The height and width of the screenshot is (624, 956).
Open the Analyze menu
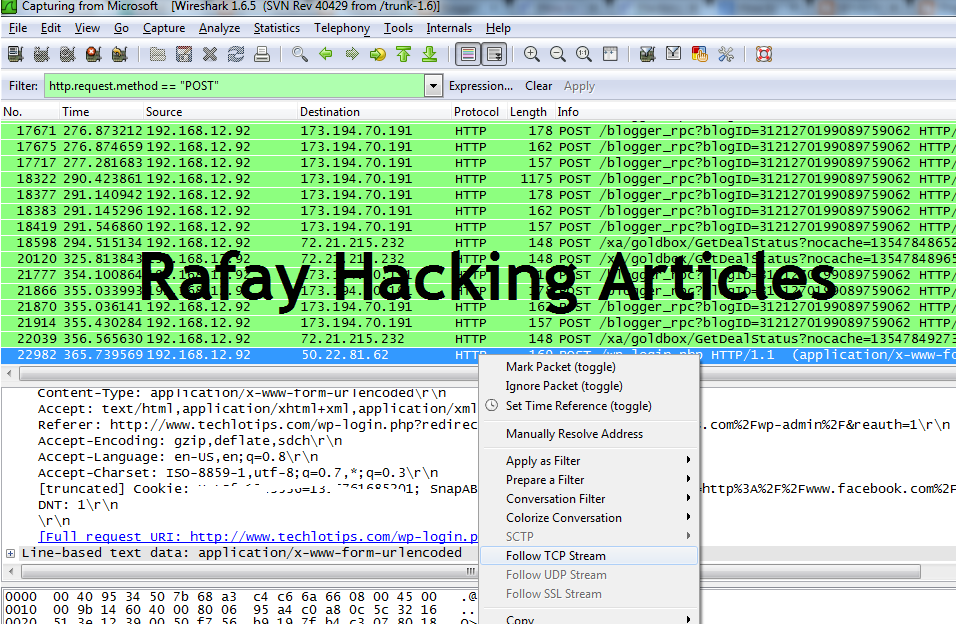[x=219, y=28]
